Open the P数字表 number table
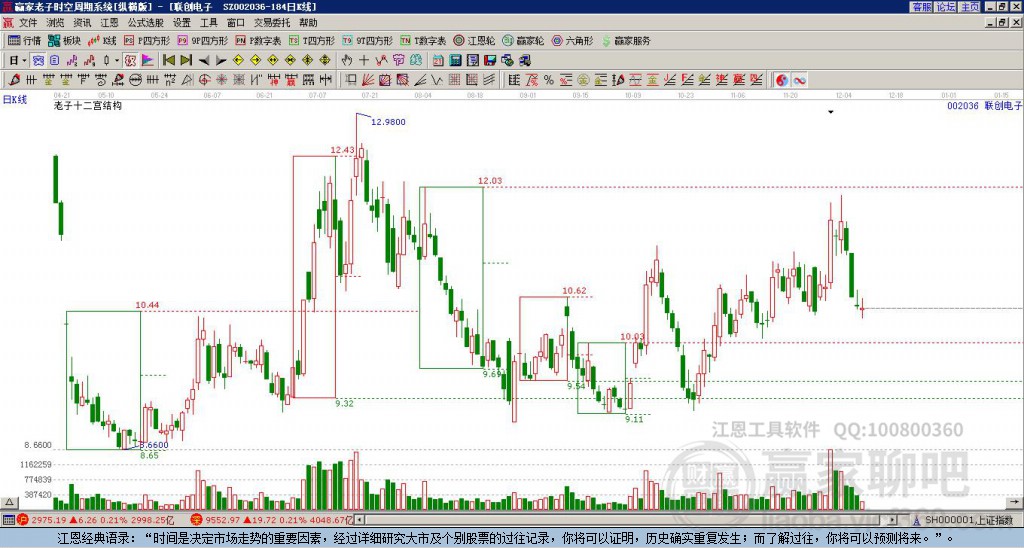Screen dimensions: 1024x548 258,40
